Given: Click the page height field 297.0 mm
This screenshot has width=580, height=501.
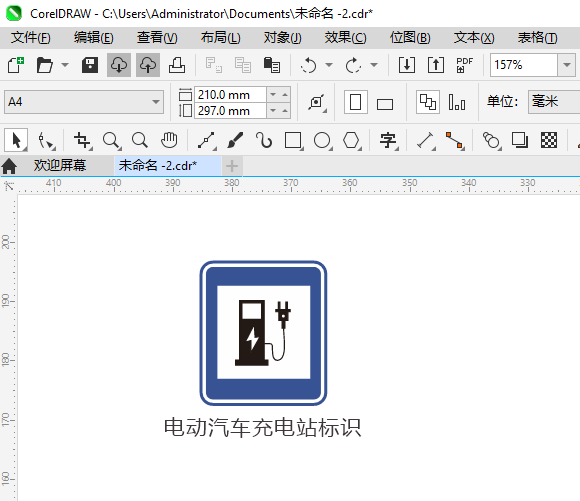Looking at the screenshot, I should click(x=230, y=111).
